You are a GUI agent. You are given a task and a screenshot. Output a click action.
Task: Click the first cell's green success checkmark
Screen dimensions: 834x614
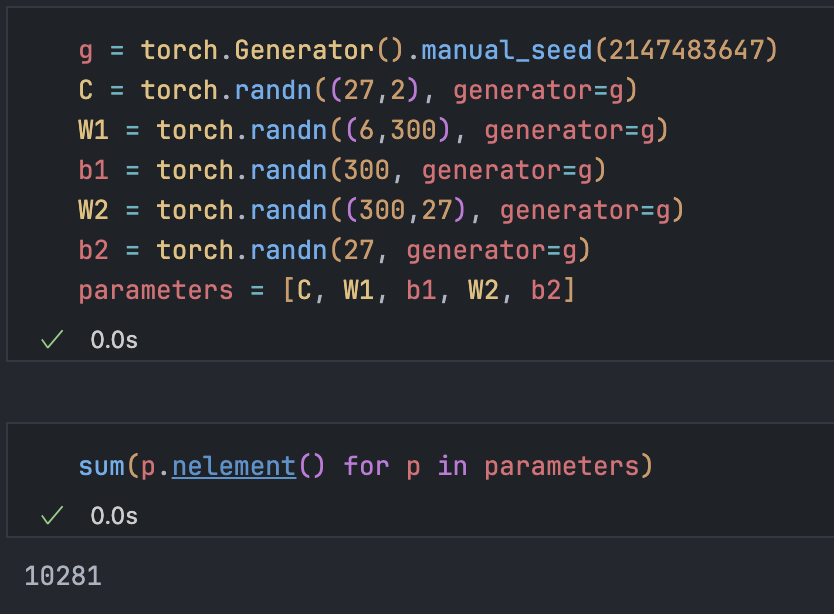pos(51,340)
